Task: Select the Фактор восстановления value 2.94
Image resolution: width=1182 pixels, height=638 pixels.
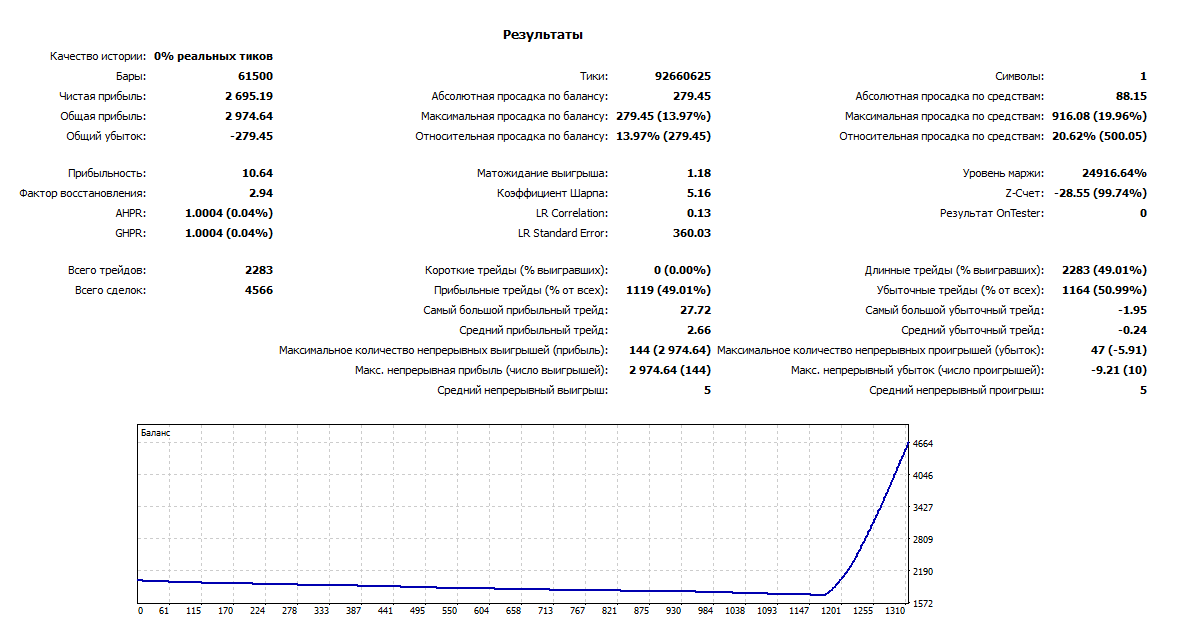Action: coord(261,193)
